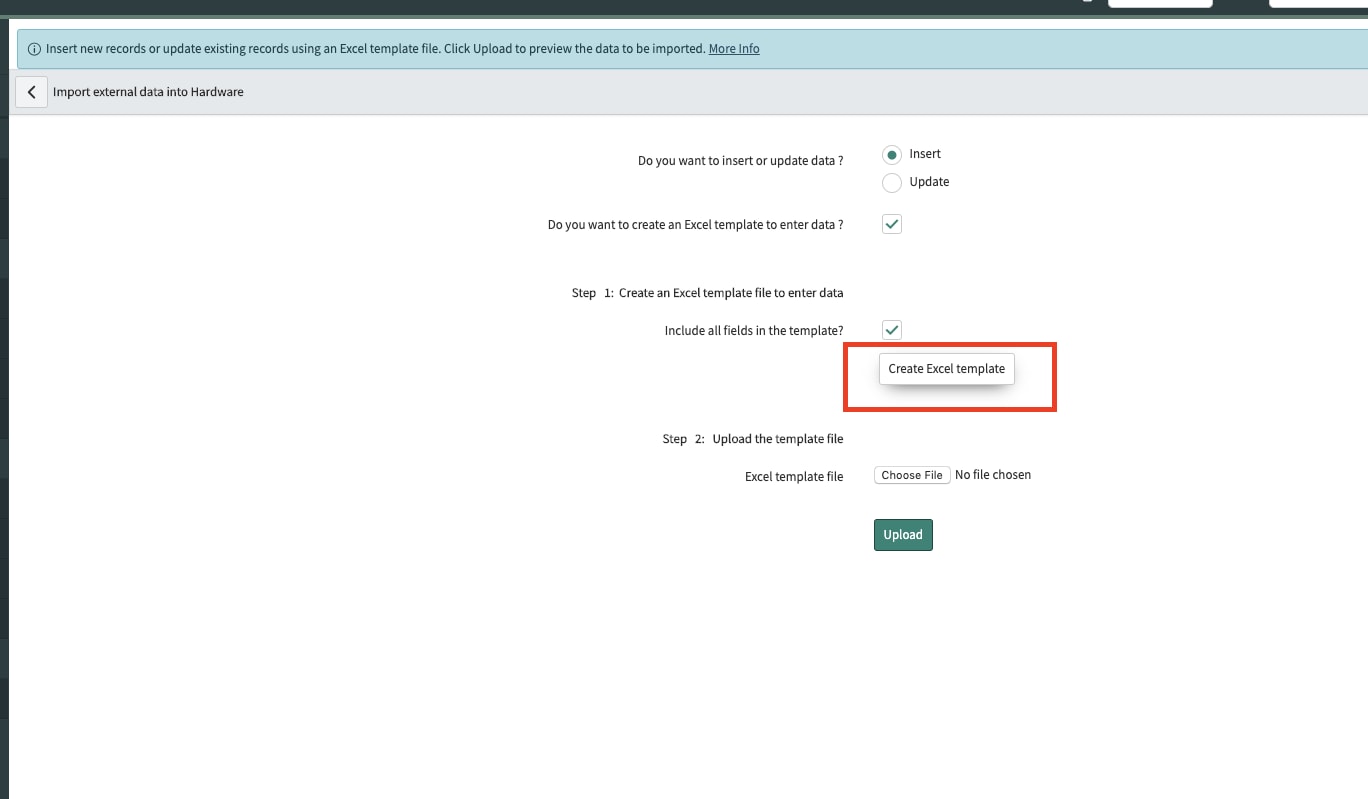Click the Create Excel template button
Image resolution: width=1368 pixels, height=799 pixels.
coord(946,369)
